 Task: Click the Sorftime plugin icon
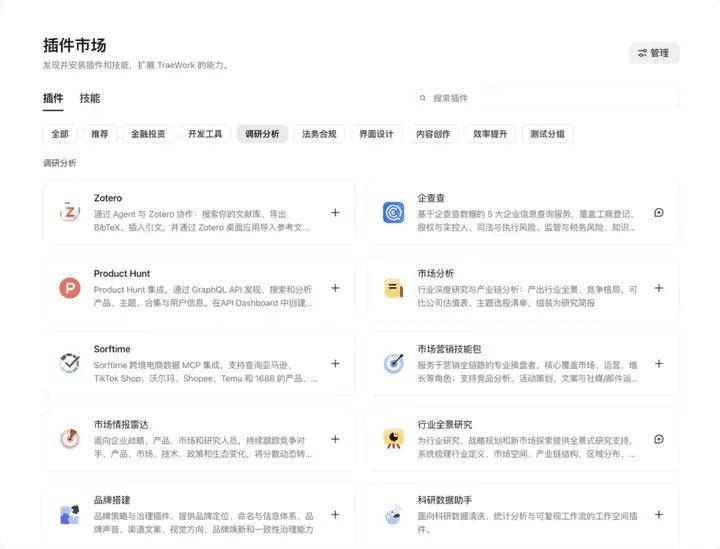(x=70, y=364)
